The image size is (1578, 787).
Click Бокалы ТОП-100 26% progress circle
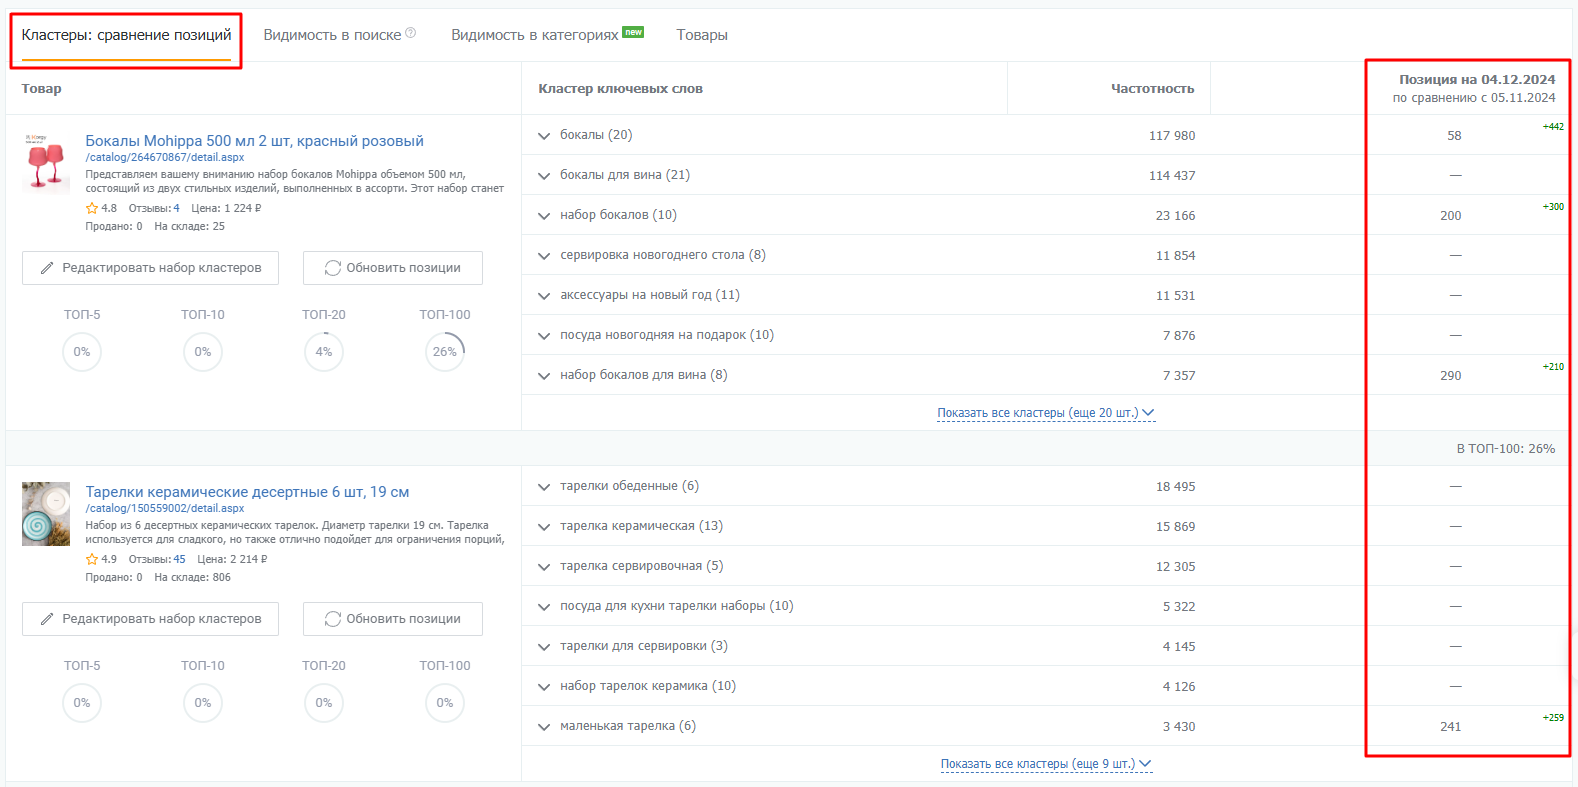click(445, 352)
